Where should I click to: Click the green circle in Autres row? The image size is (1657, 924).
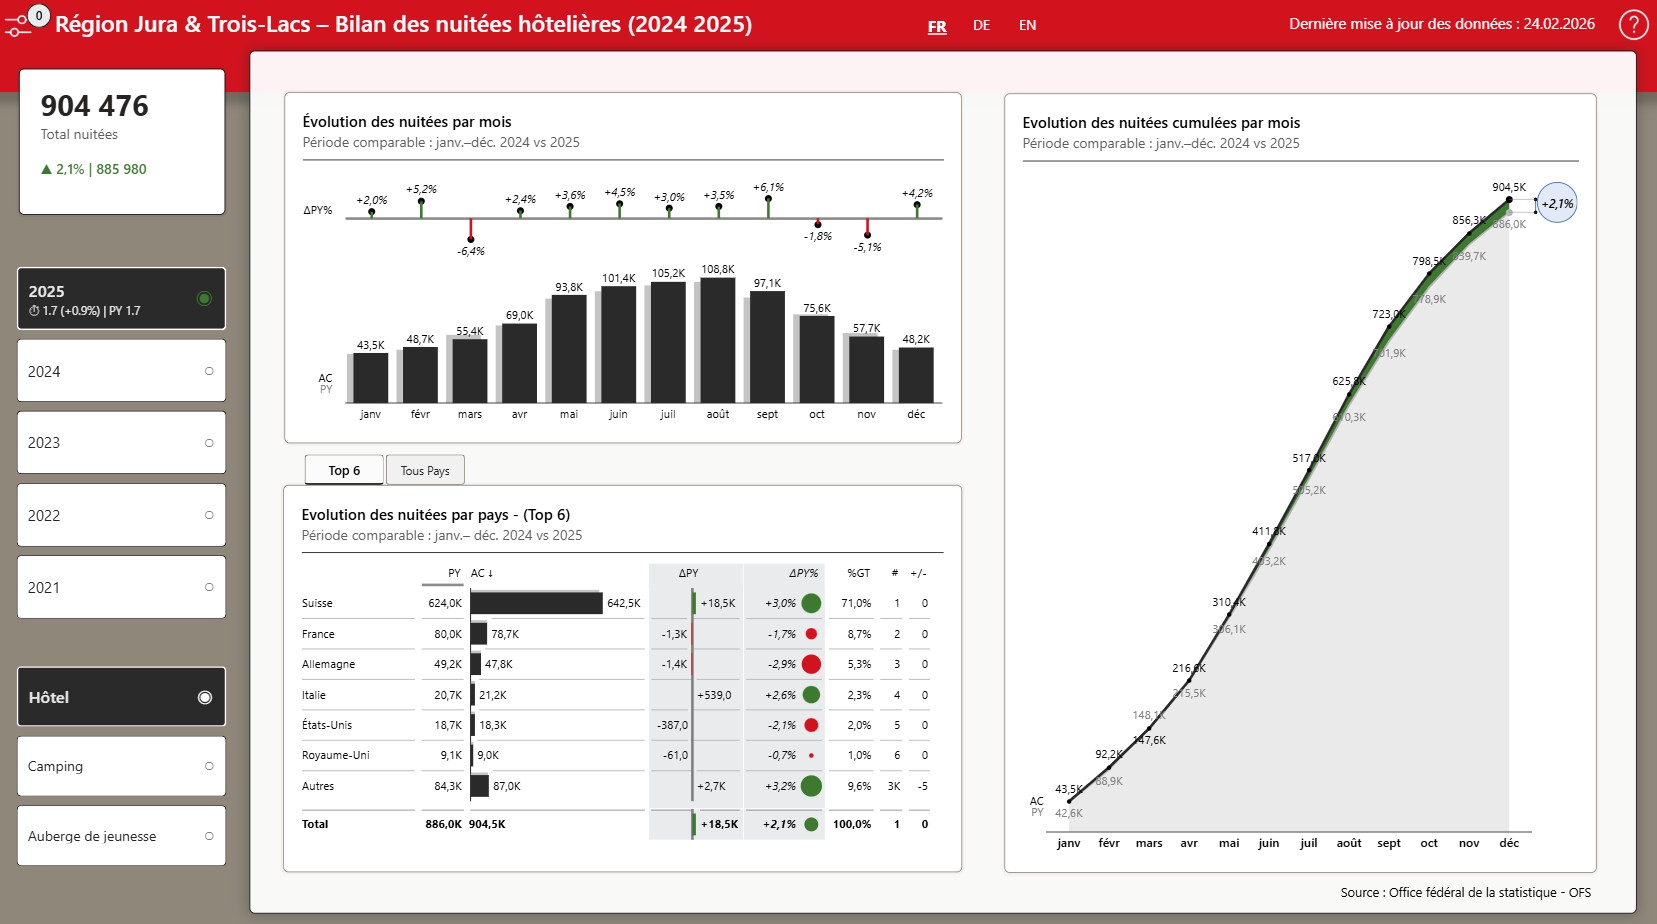811,786
